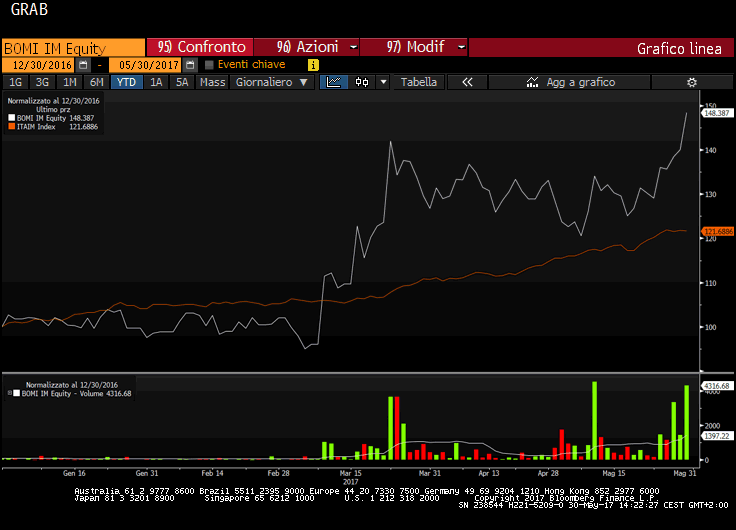The width and height of the screenshot is (736, 530).
Task: Select the 5A time range button
Action: [181, 82]
